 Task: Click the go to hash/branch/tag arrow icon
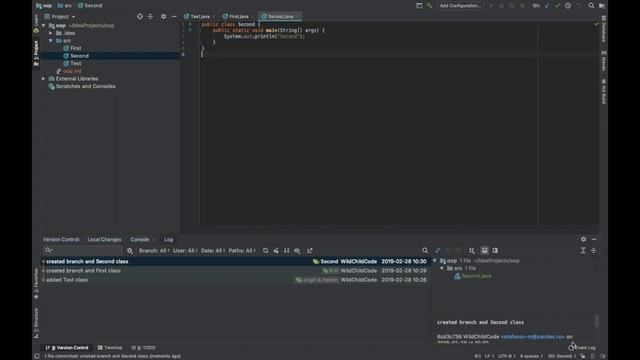click(x=310, y=251)
